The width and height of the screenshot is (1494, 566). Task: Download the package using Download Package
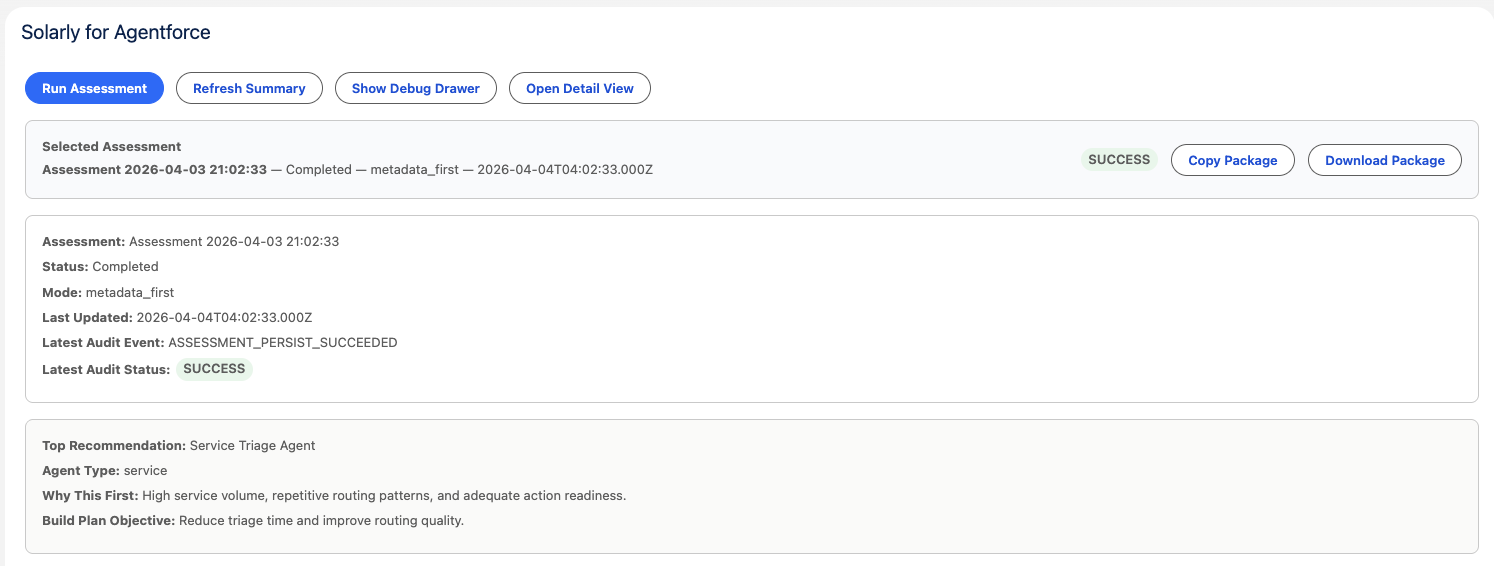click(x=1385, y=160)
